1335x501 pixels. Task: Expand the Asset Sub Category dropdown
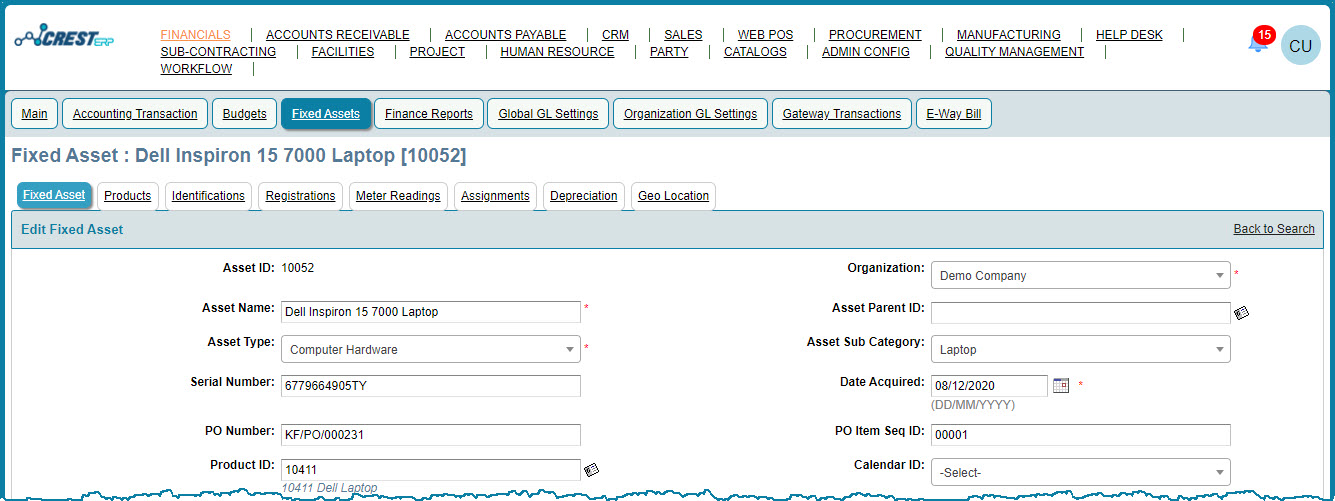(x=1080, y=350)
